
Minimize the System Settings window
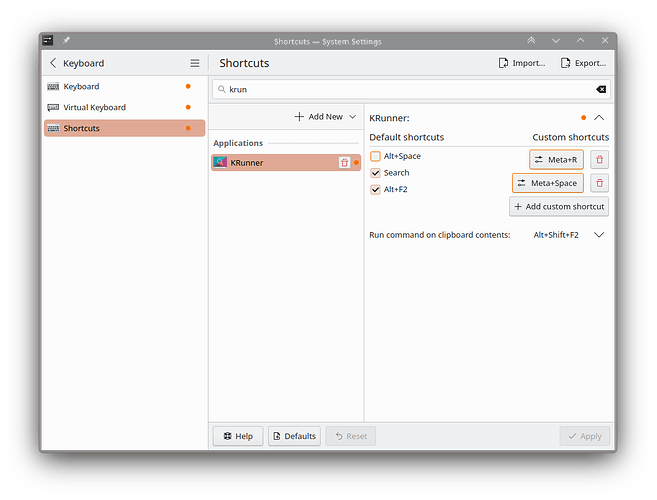pos(556,41)
